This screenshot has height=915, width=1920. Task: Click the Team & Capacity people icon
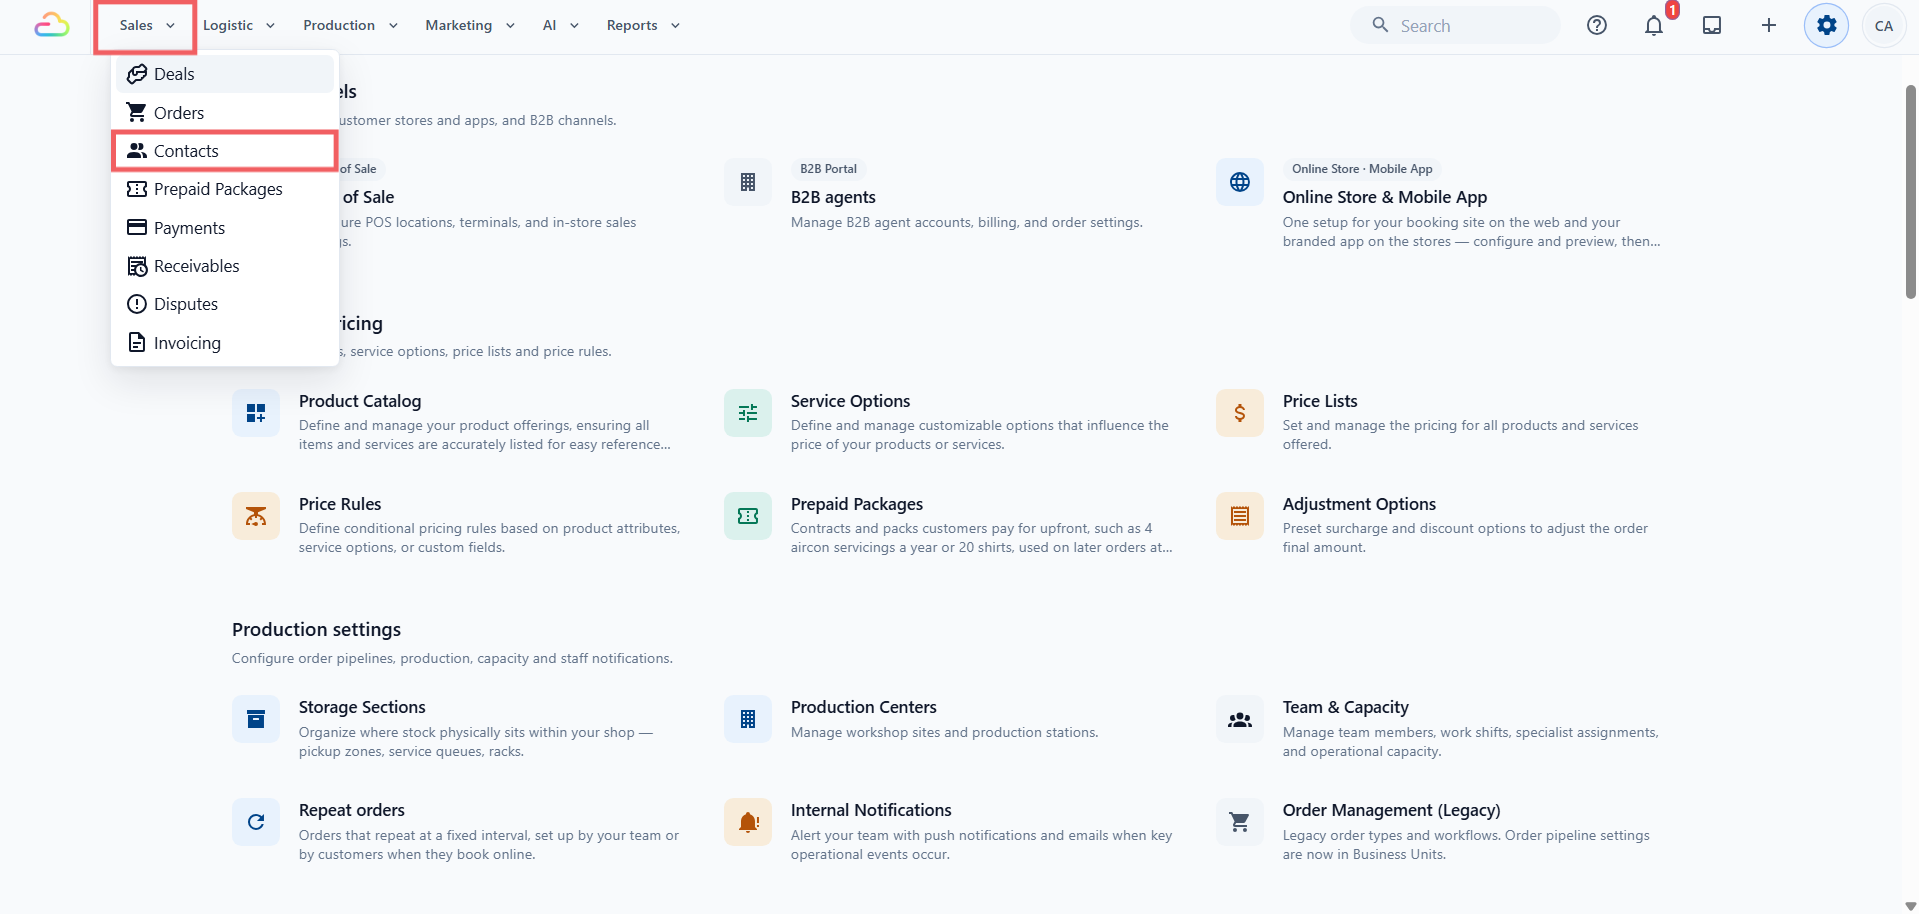(x=1240, y=719)
